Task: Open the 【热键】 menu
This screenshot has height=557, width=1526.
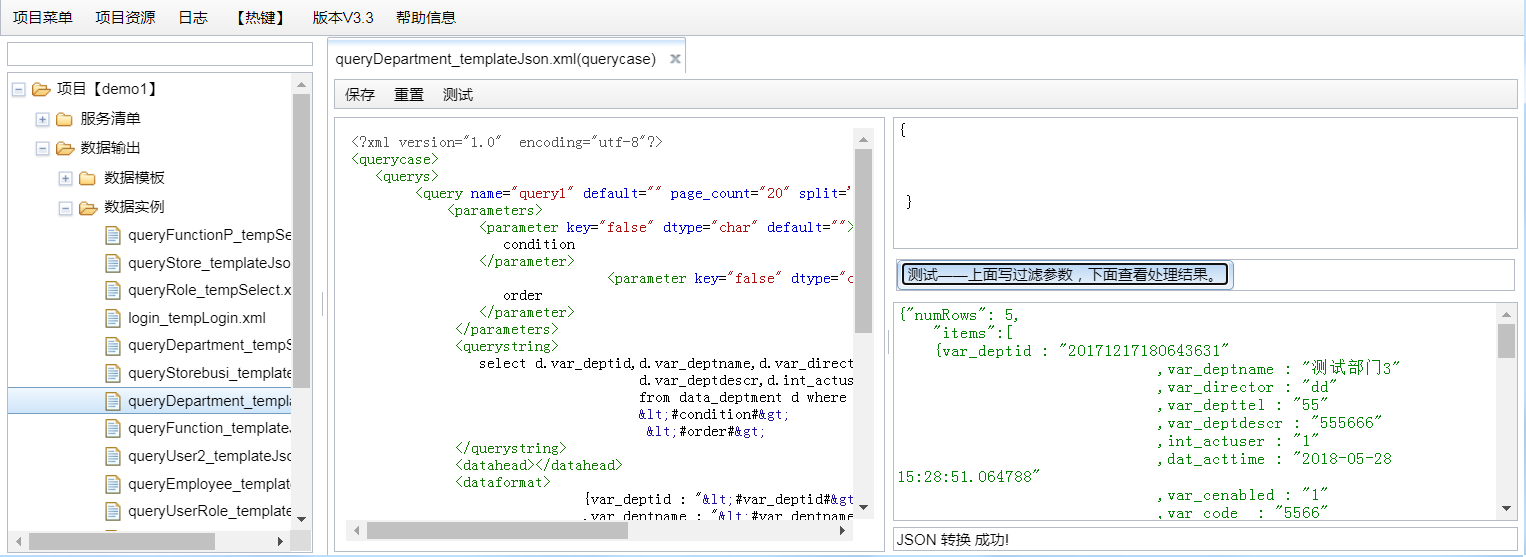Action: pyautogui.click(x=260, y=17)
